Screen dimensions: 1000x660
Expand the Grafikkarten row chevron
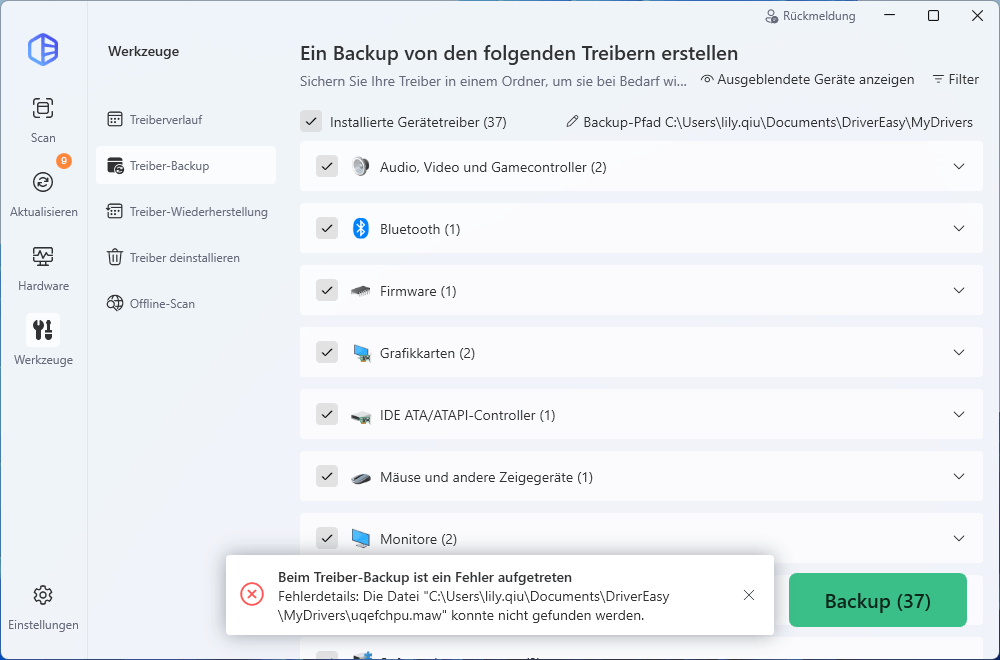click(x=959, y=352)
